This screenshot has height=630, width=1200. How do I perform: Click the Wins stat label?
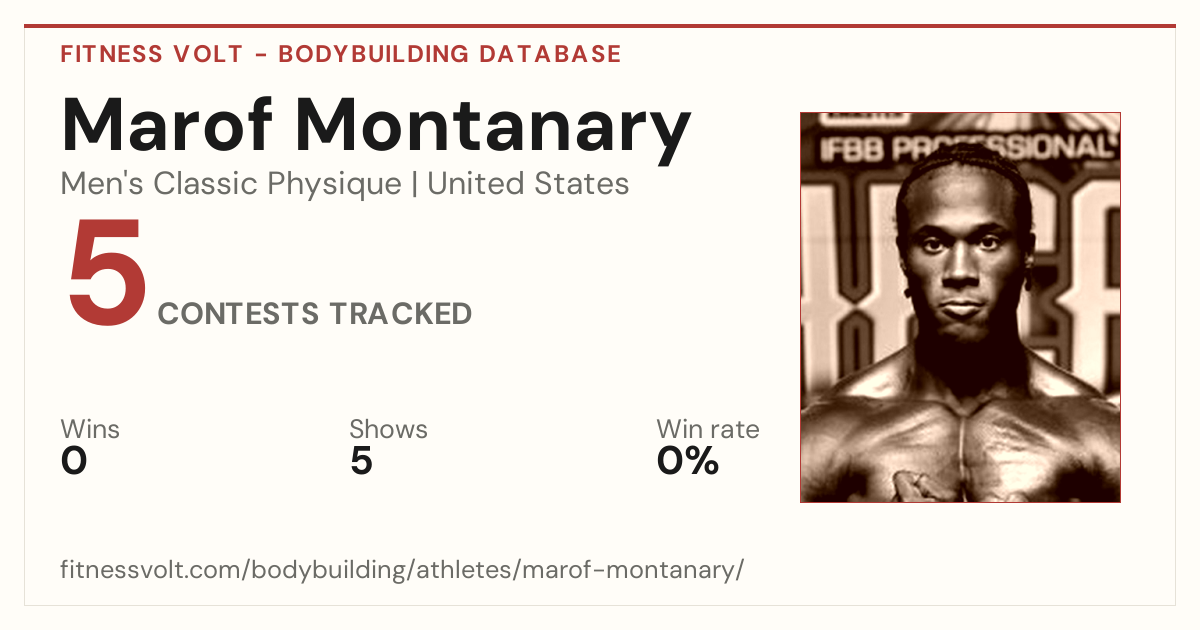pos(90,430)
